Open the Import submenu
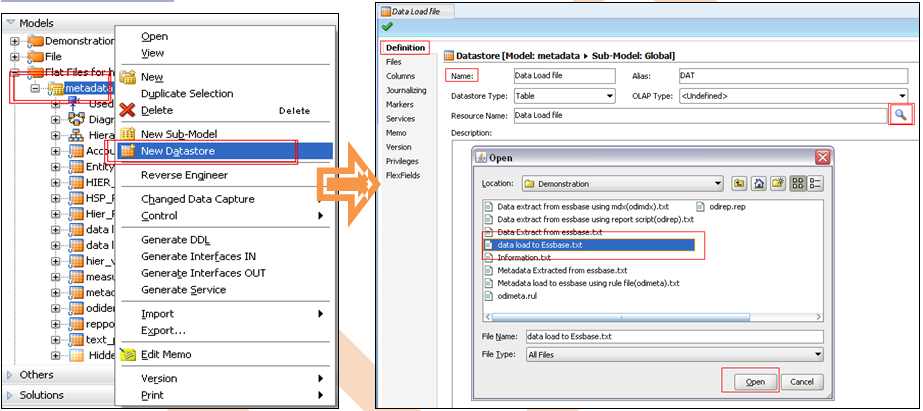The width and height of the screenshot is (923, 411). 225,314
